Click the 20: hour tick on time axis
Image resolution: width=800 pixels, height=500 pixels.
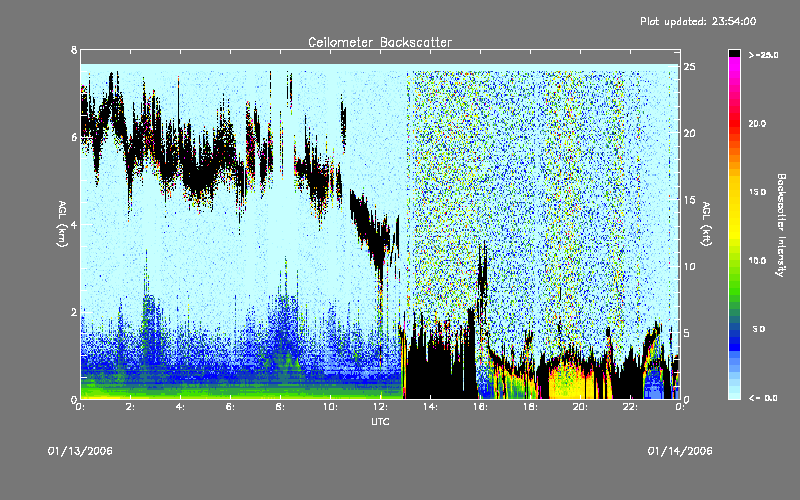click(580, 407)
